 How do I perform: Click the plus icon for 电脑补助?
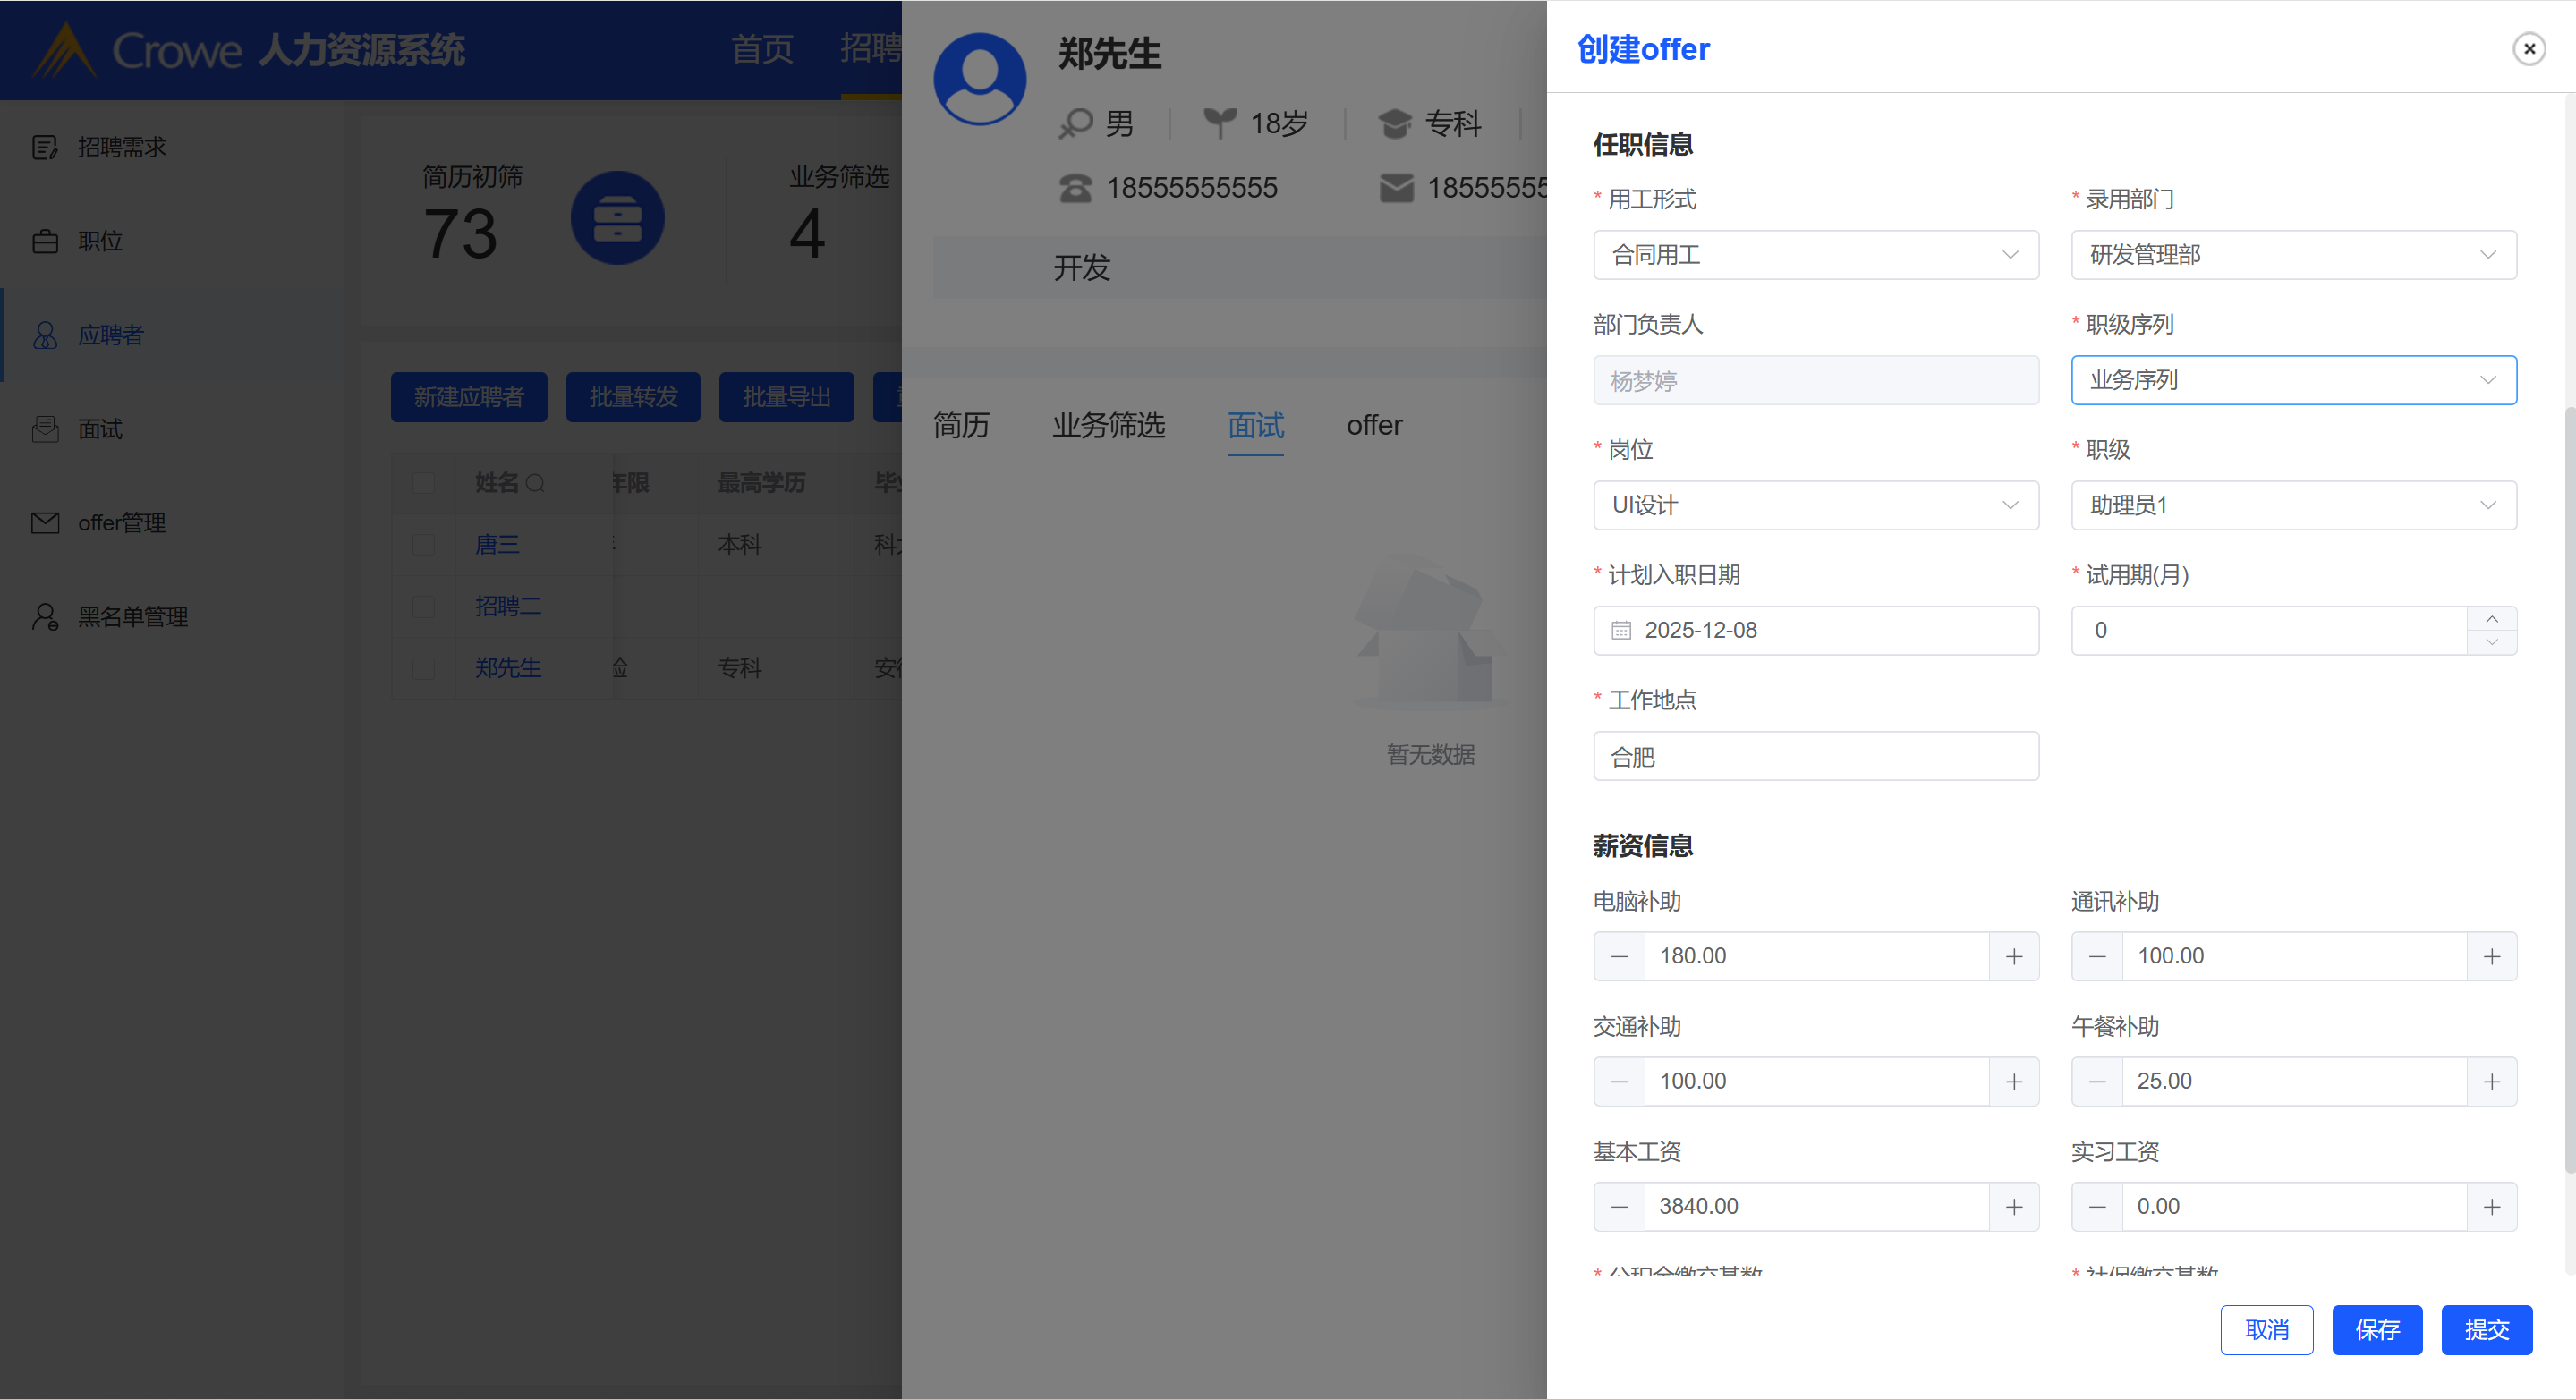click(x=2013, y=956)
